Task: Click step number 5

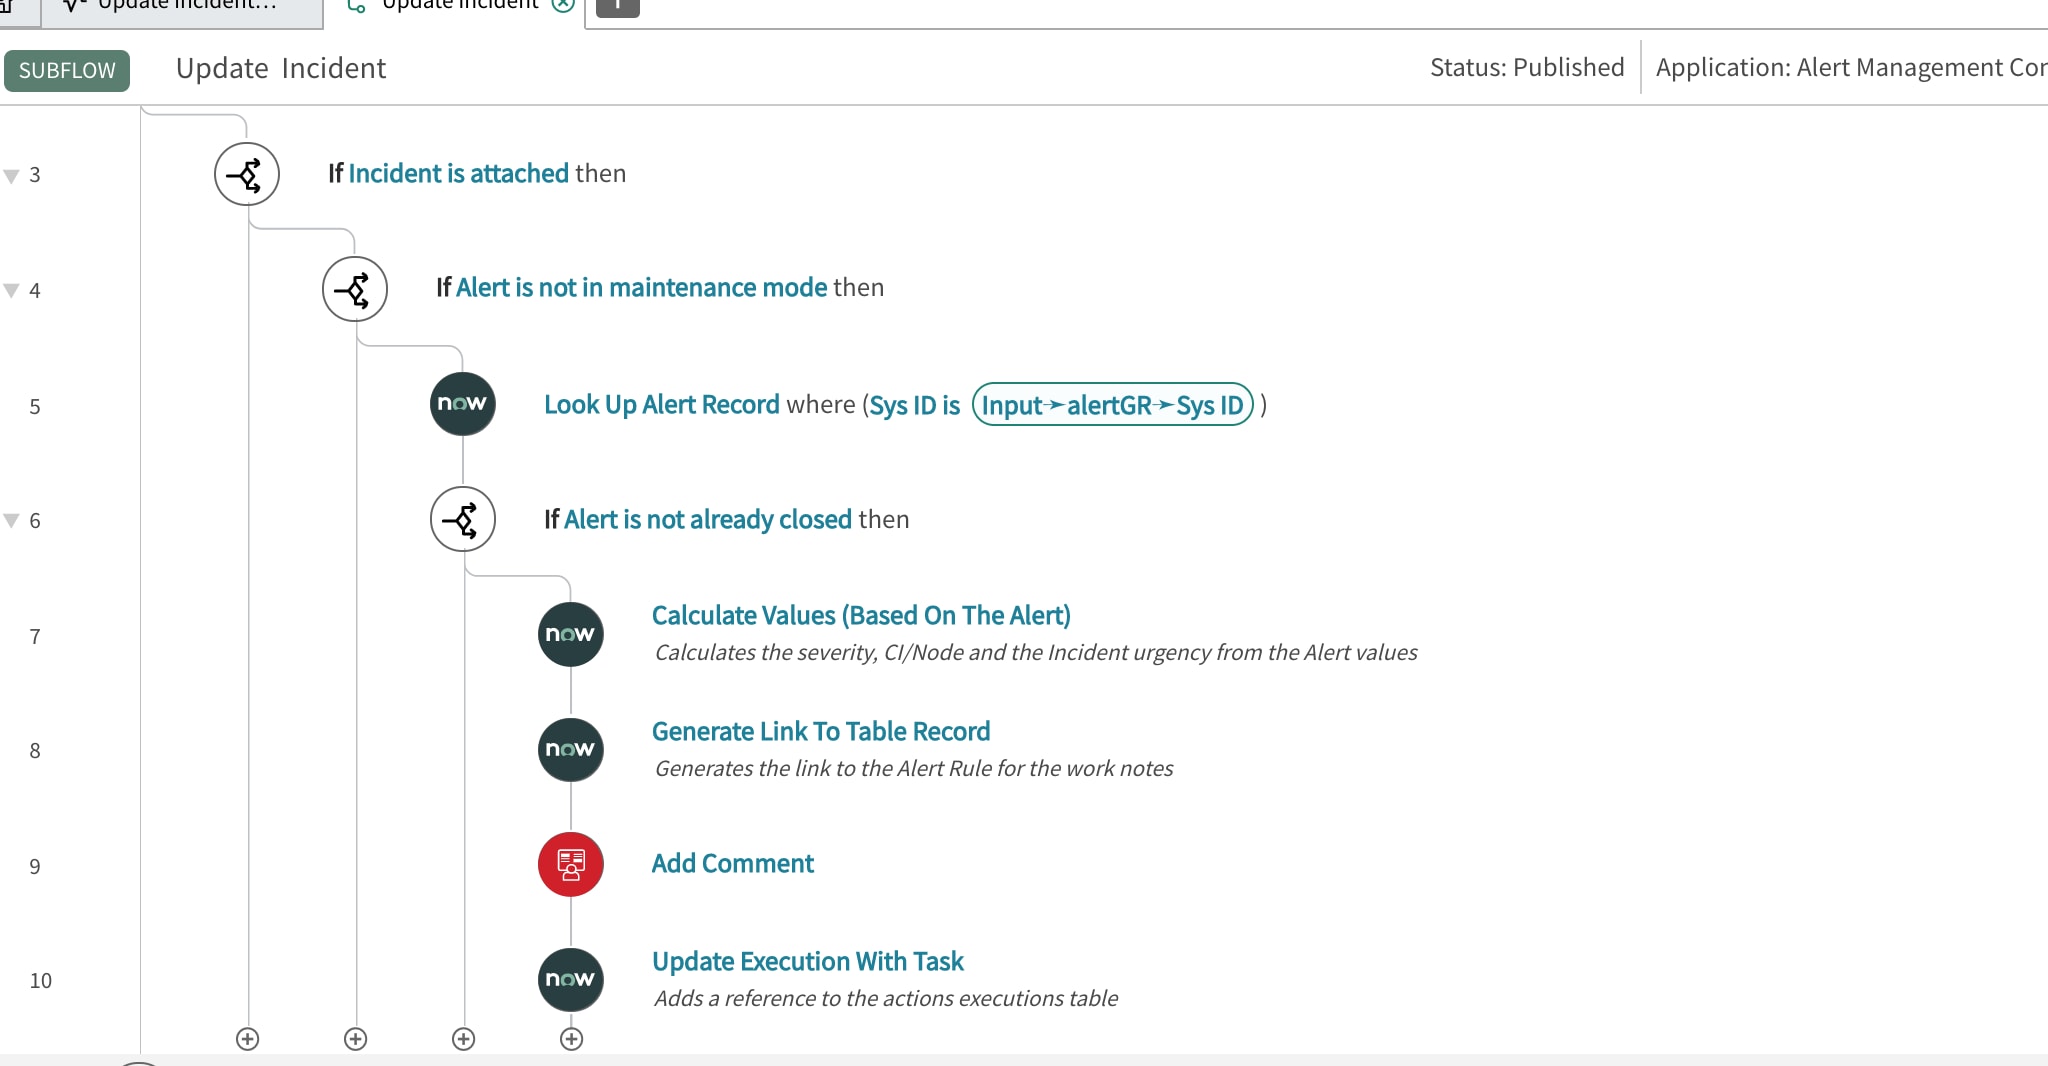Action: tap(35, 407)
